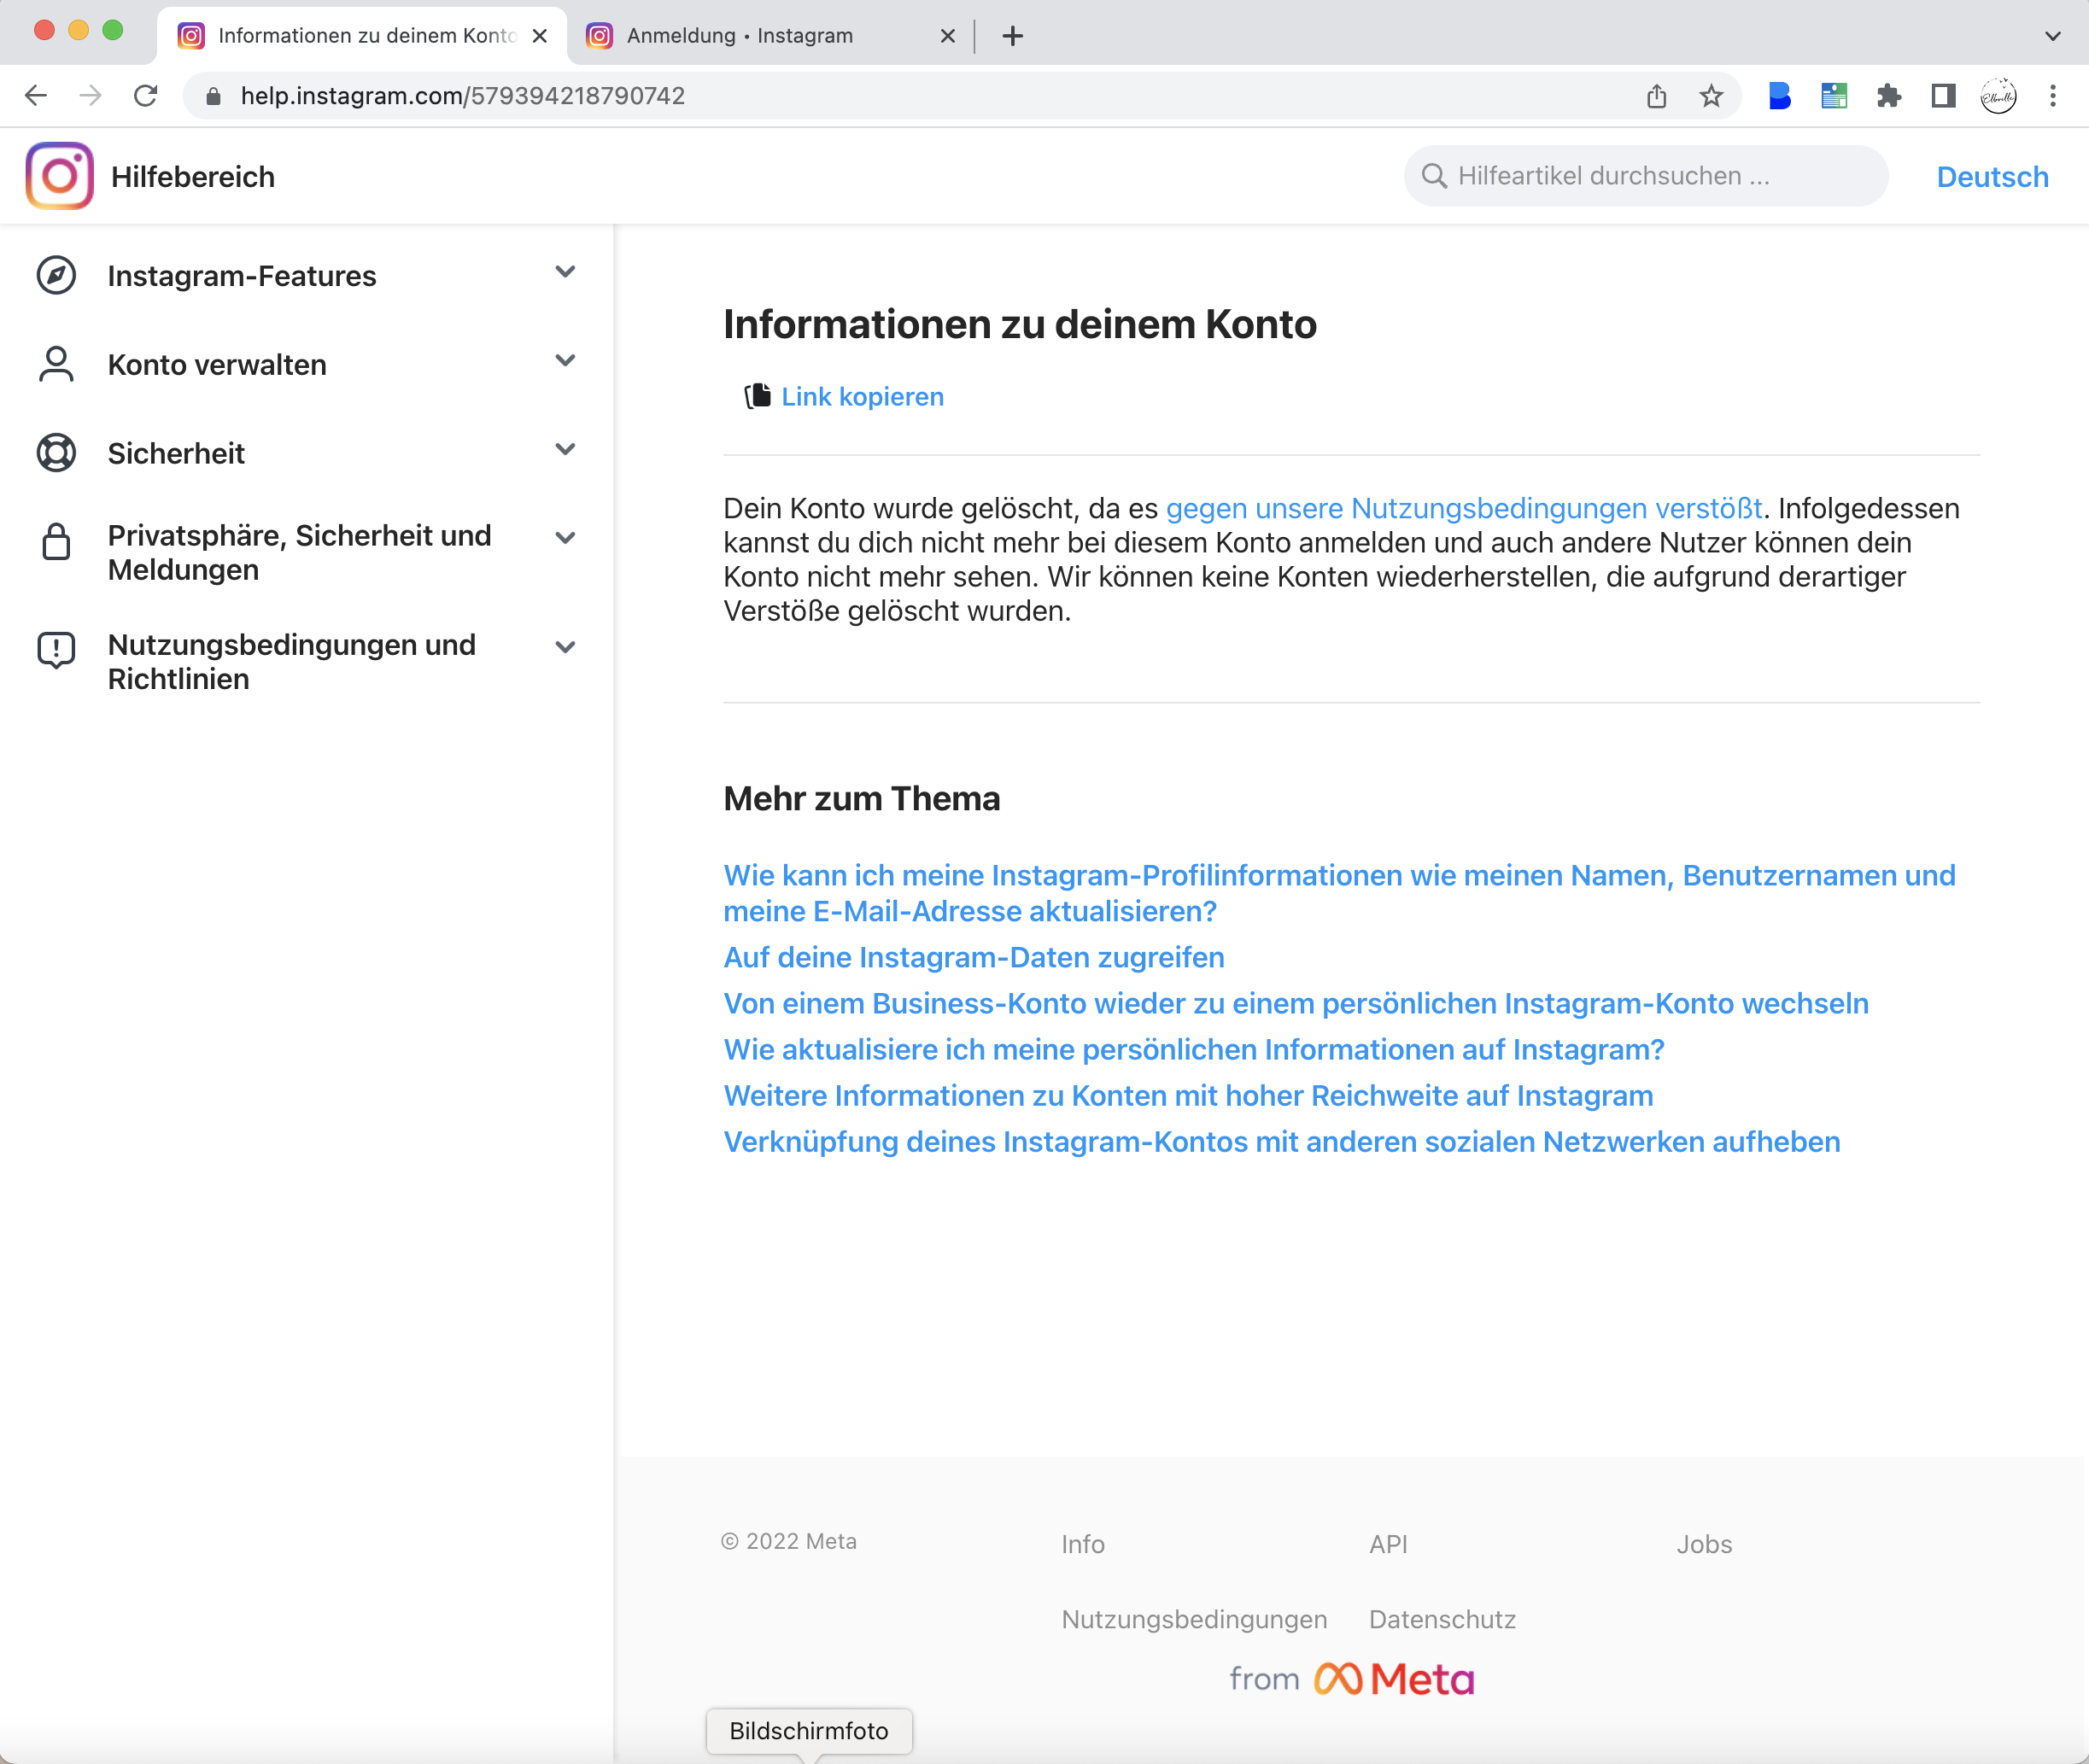Click the lifebuoy icon beside Sicherheit
This screenshot has height=1764, width=2089.
56,453
